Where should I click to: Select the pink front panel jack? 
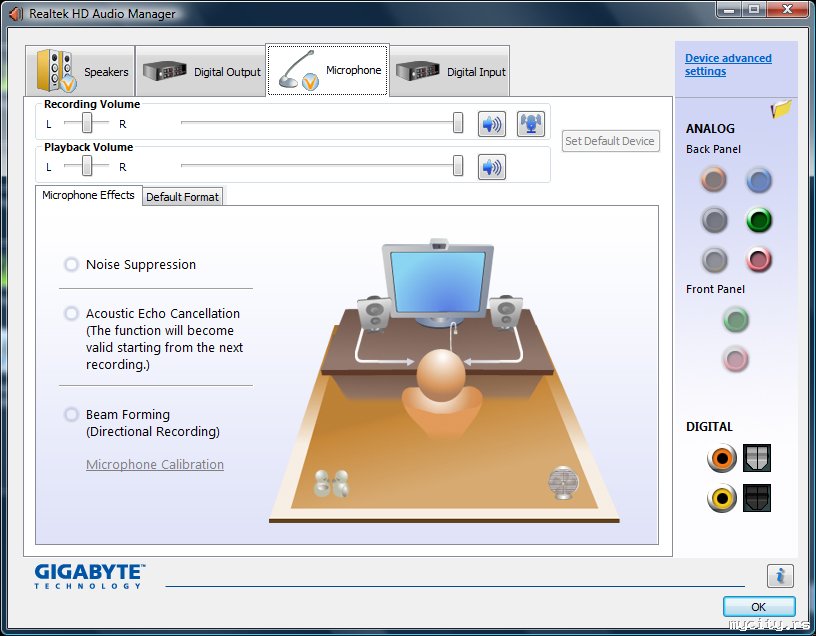736,359
